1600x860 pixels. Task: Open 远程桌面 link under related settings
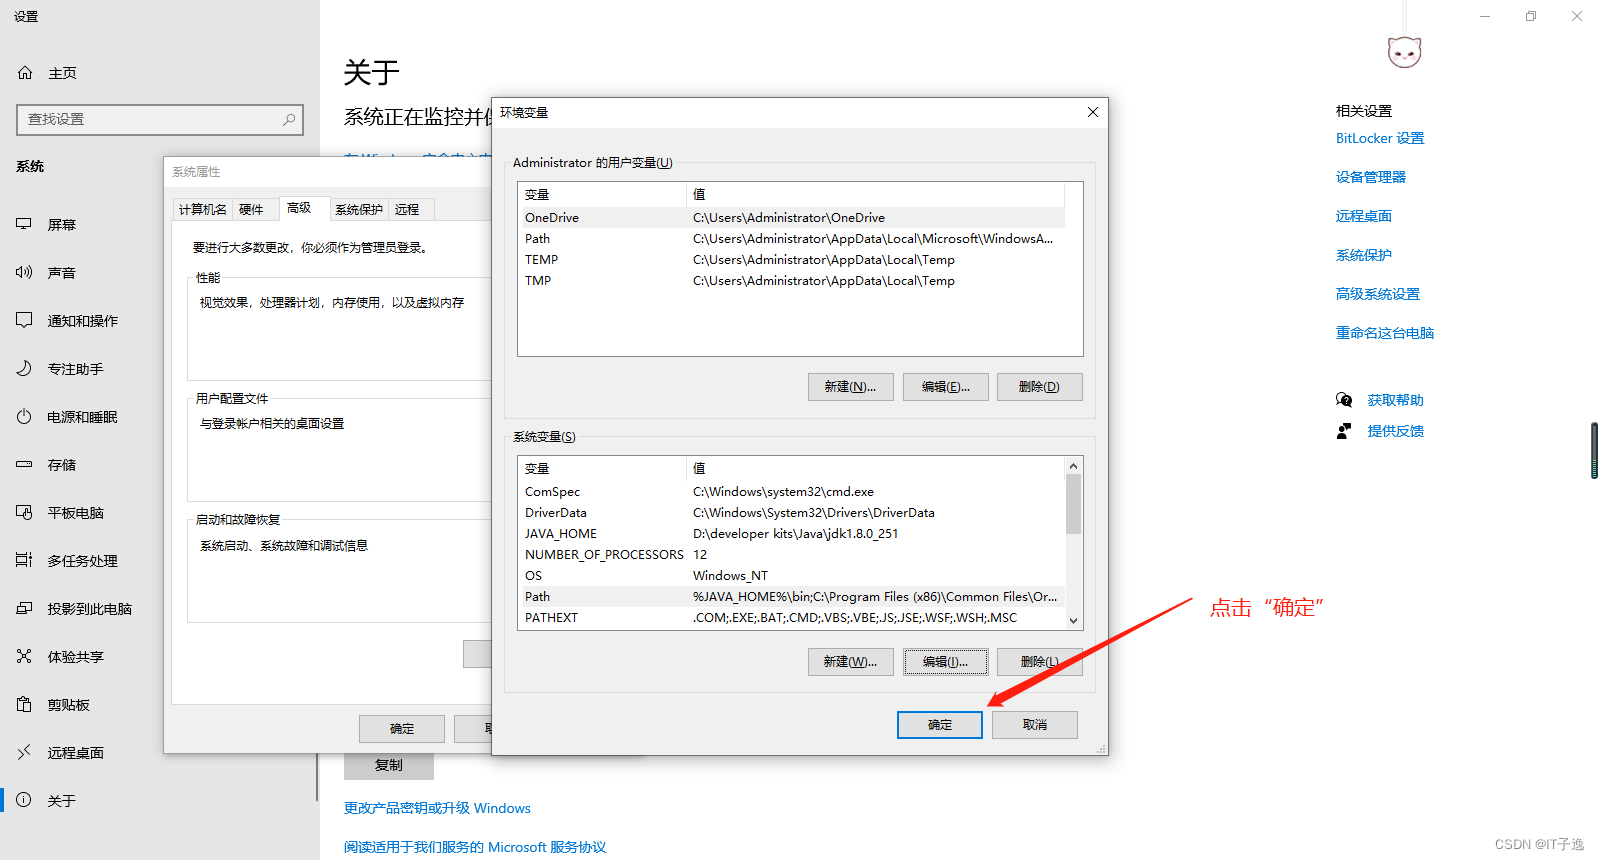coord(1364,216)
